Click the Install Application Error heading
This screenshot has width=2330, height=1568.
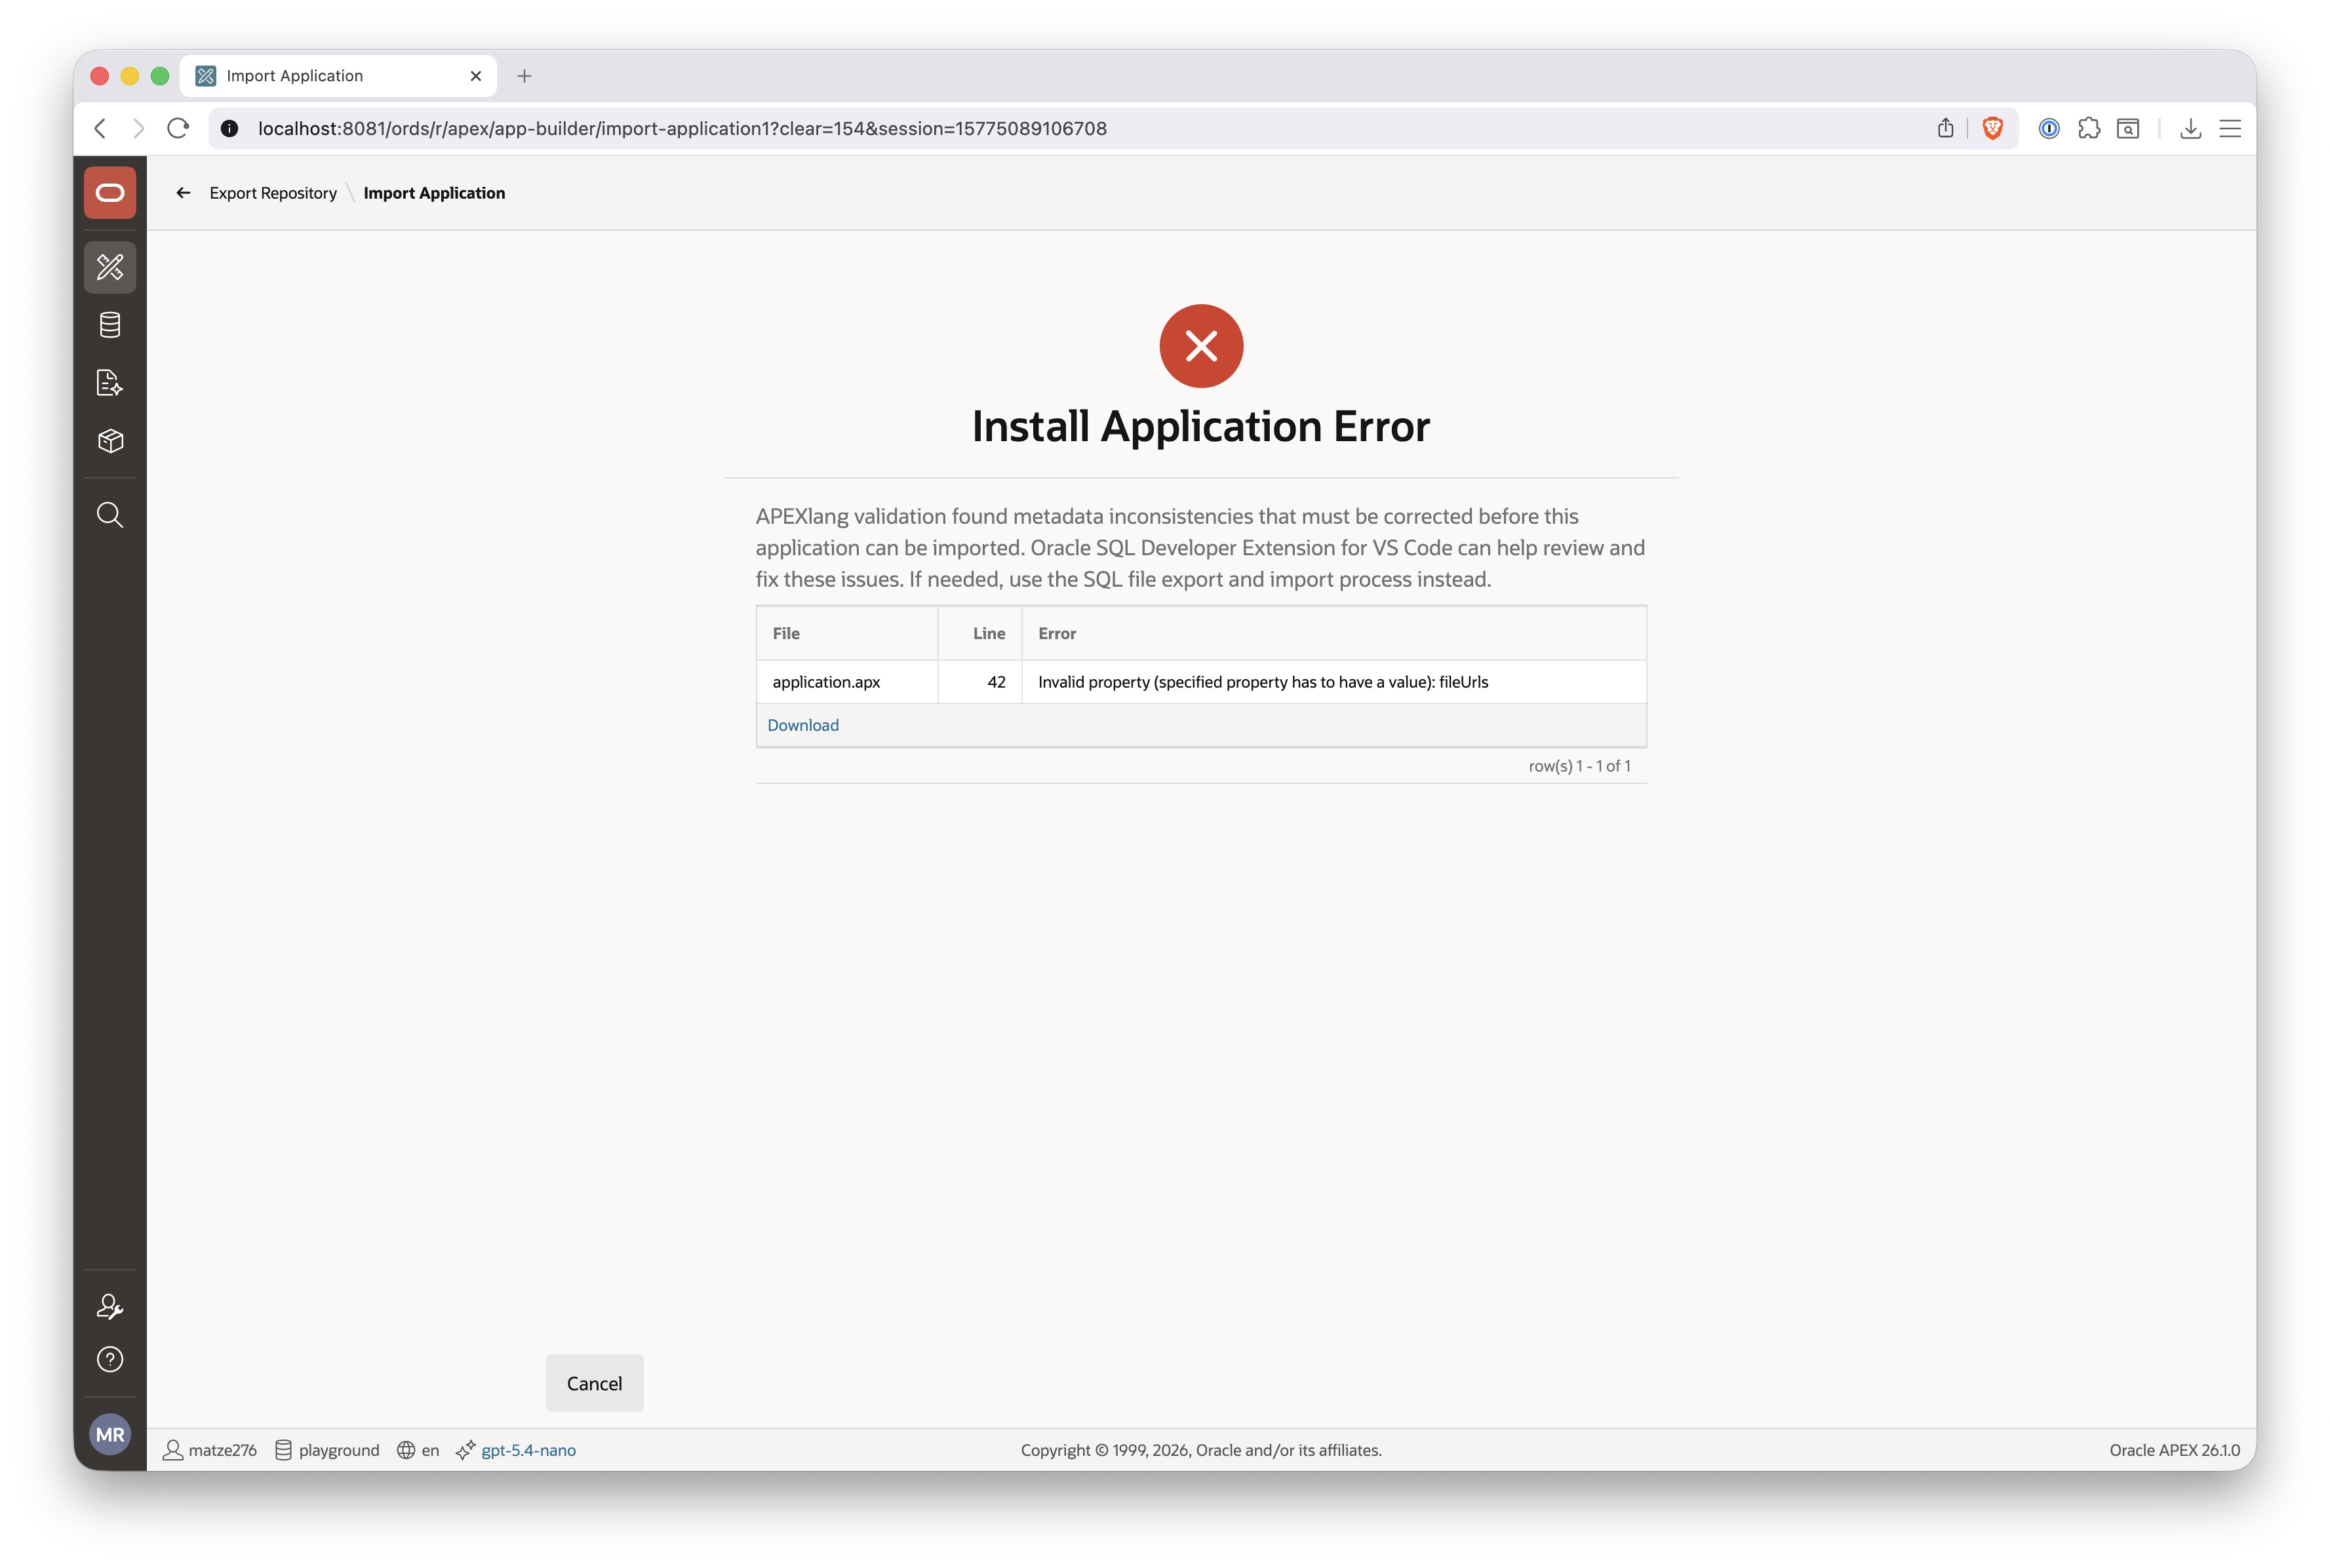point(1201,427)
